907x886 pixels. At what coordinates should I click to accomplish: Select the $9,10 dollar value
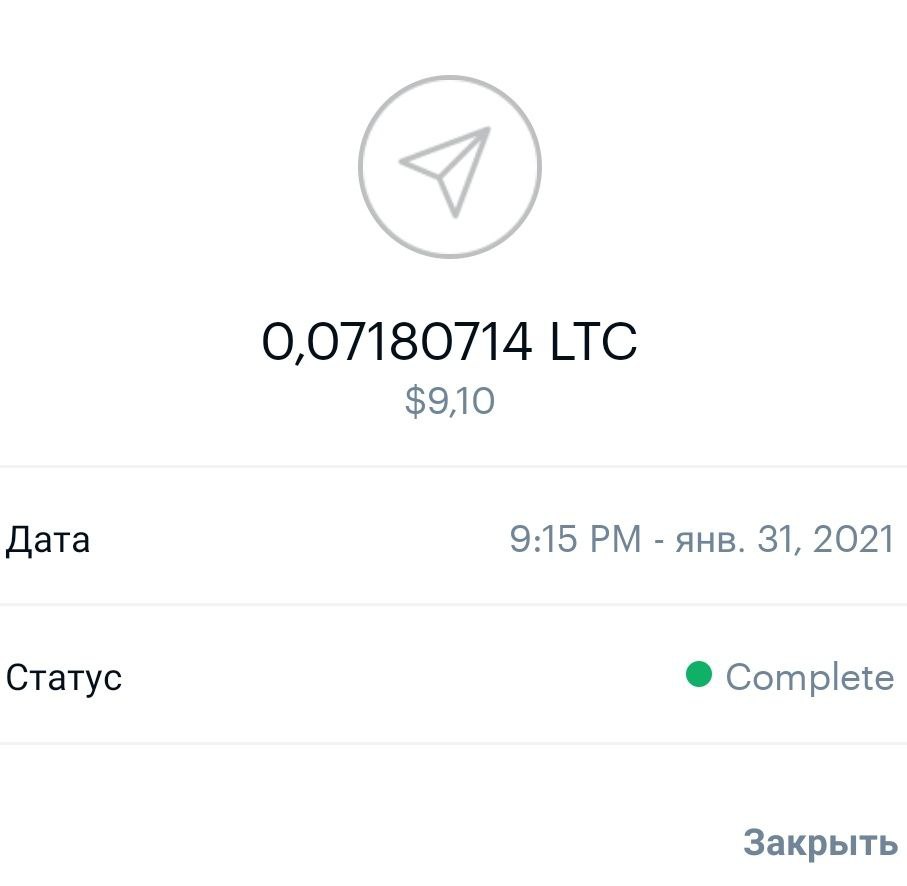[x=450, y=401]
